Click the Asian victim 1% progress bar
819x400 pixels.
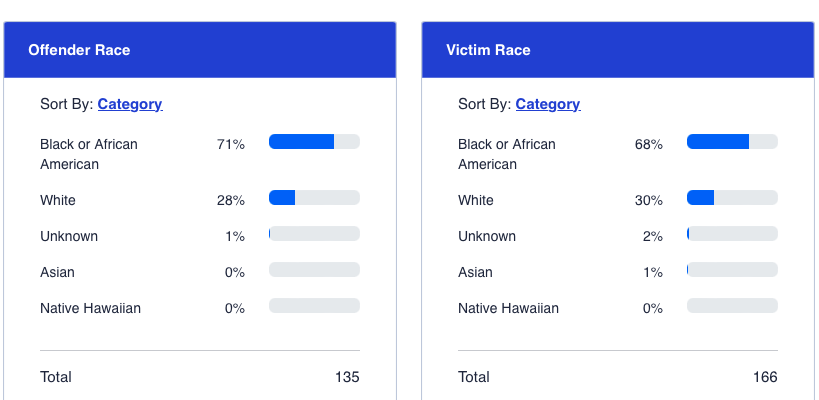coord(732,270)
